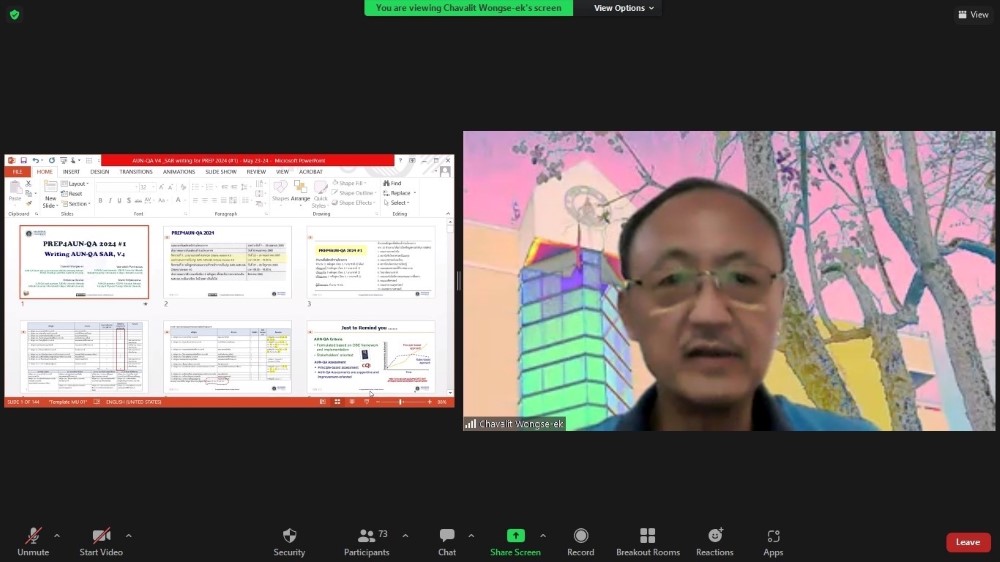Image resolution: width=1000 pixels, height=562 pixels.
Task: Open the Participants panel
Action: coord(367,536)
